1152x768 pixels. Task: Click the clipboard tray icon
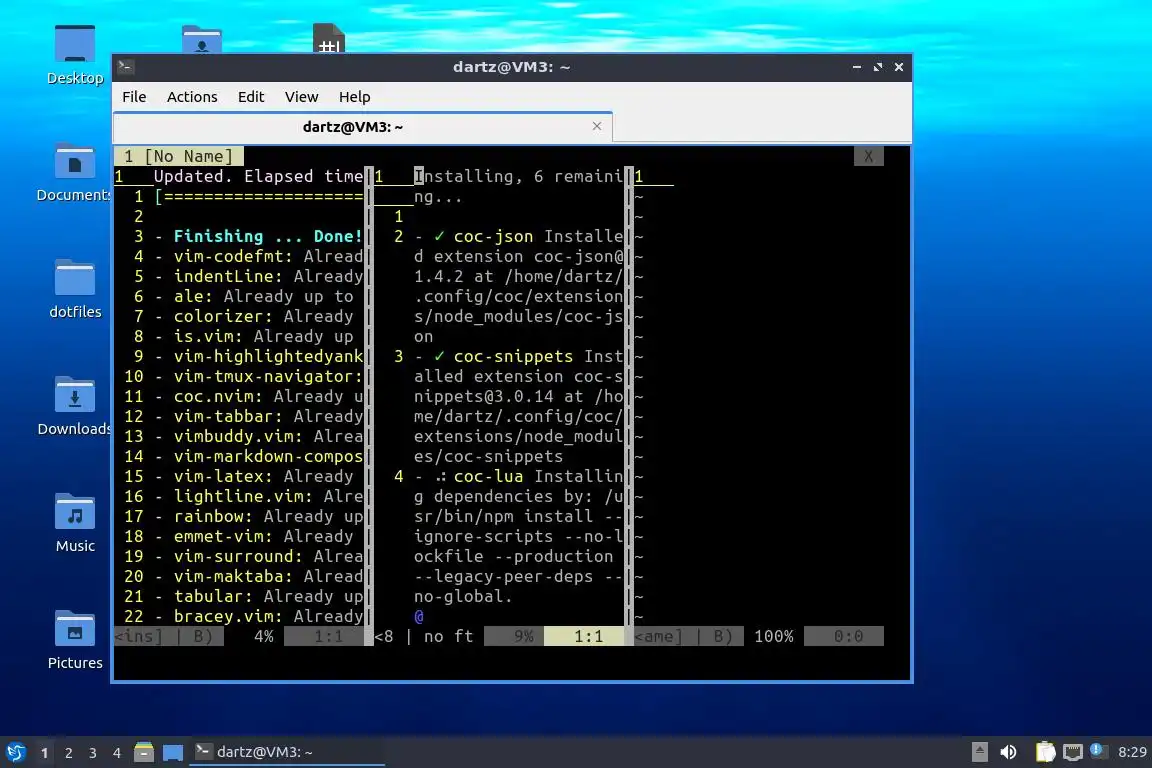click(1045, 752)
